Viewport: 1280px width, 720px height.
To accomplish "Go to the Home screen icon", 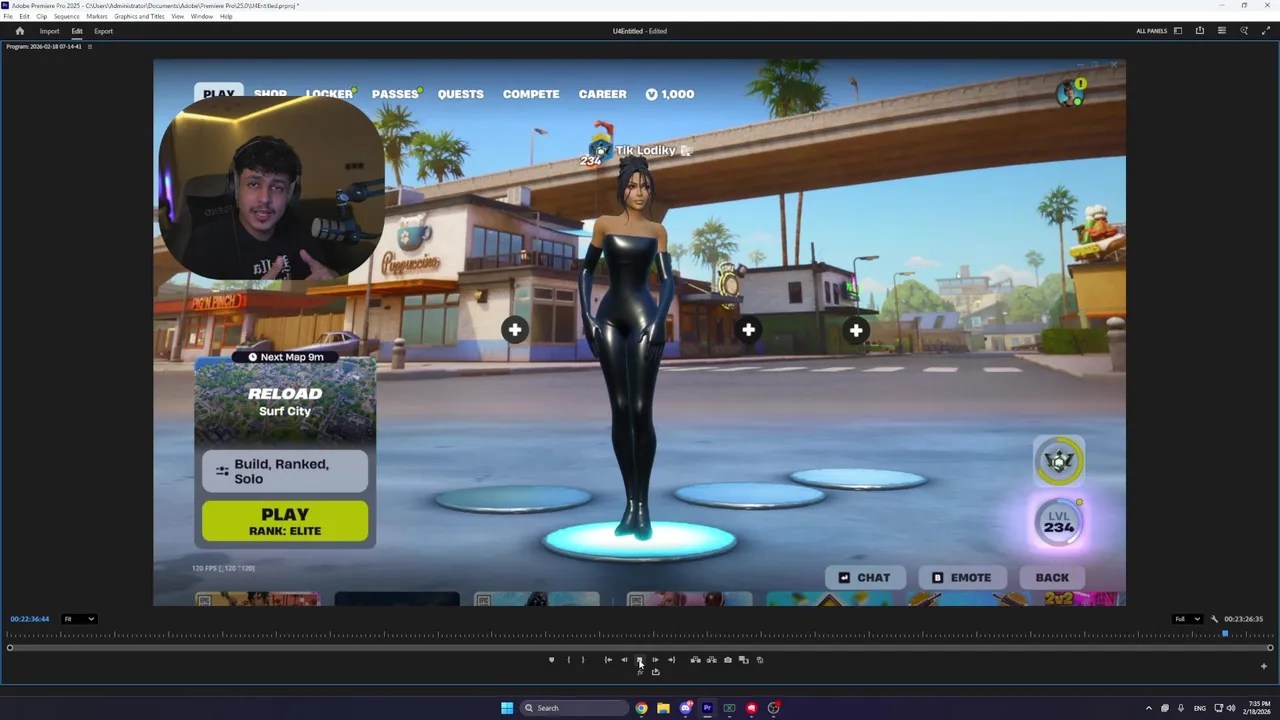I will [x=19, y=31].
